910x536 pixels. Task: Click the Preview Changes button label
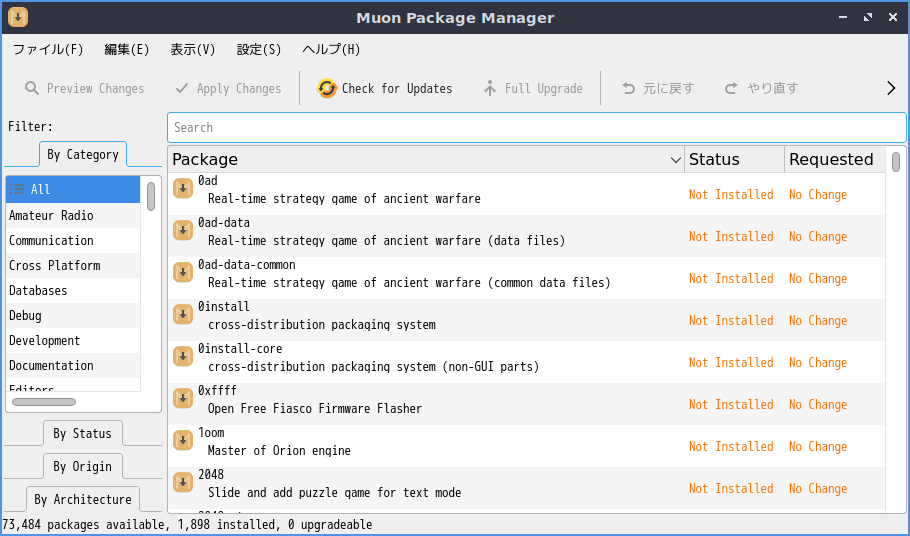(x=95, y=88)
